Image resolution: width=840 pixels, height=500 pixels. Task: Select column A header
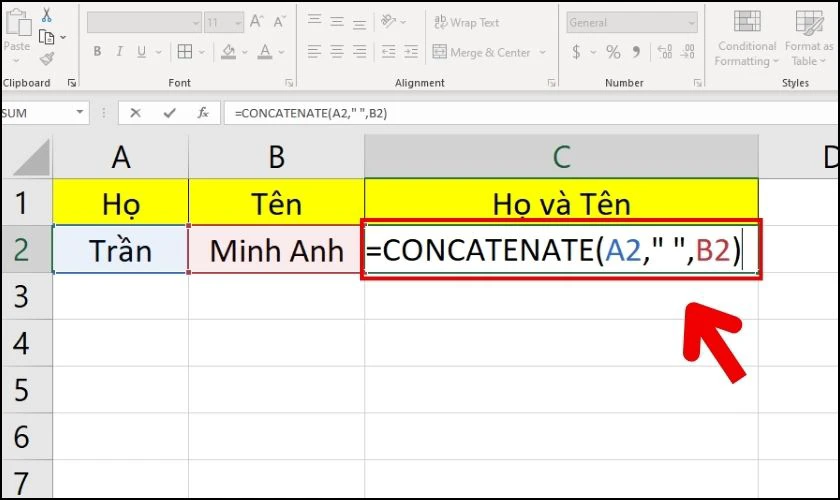(x=121, y=156)
